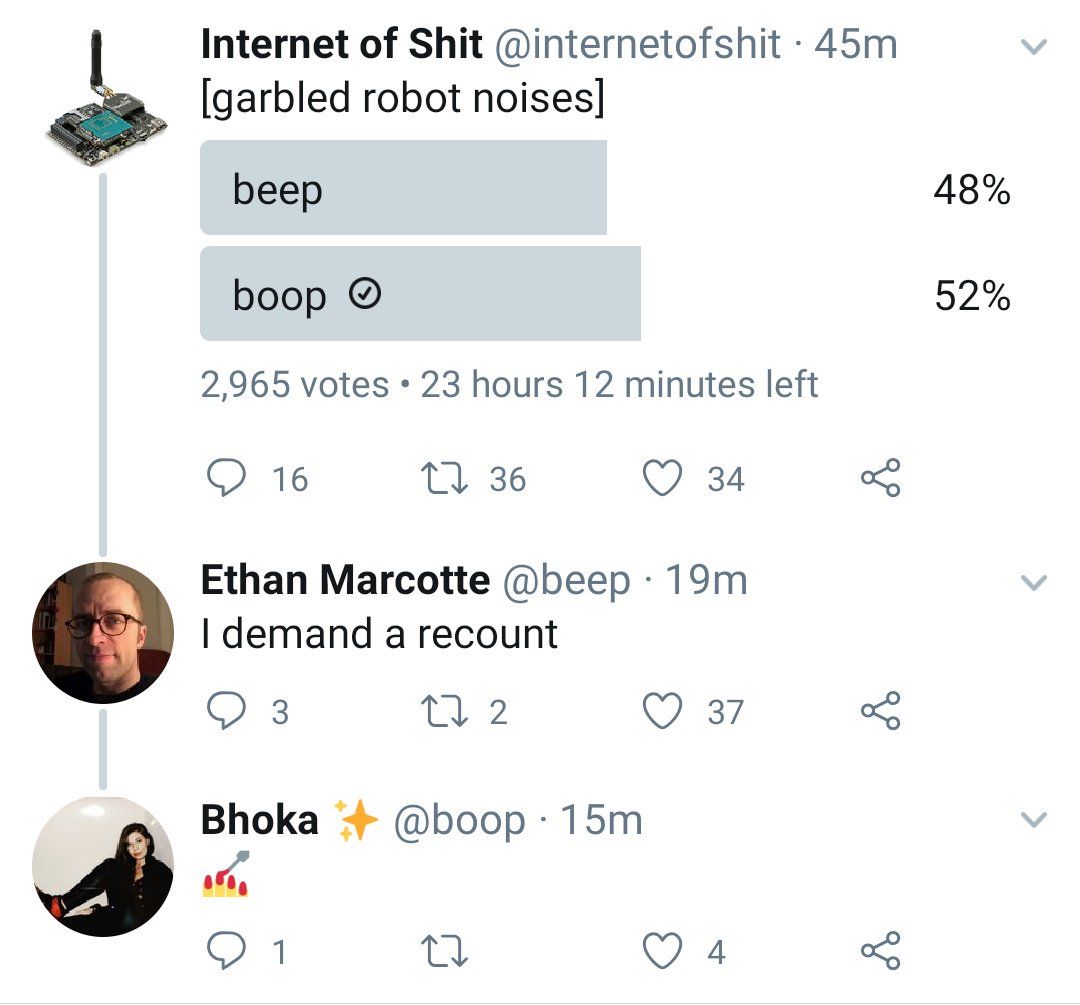Screen dimensions: 1080x1005
Task: Reply to Bhoka's tweet
Action: tap(227, 951)
